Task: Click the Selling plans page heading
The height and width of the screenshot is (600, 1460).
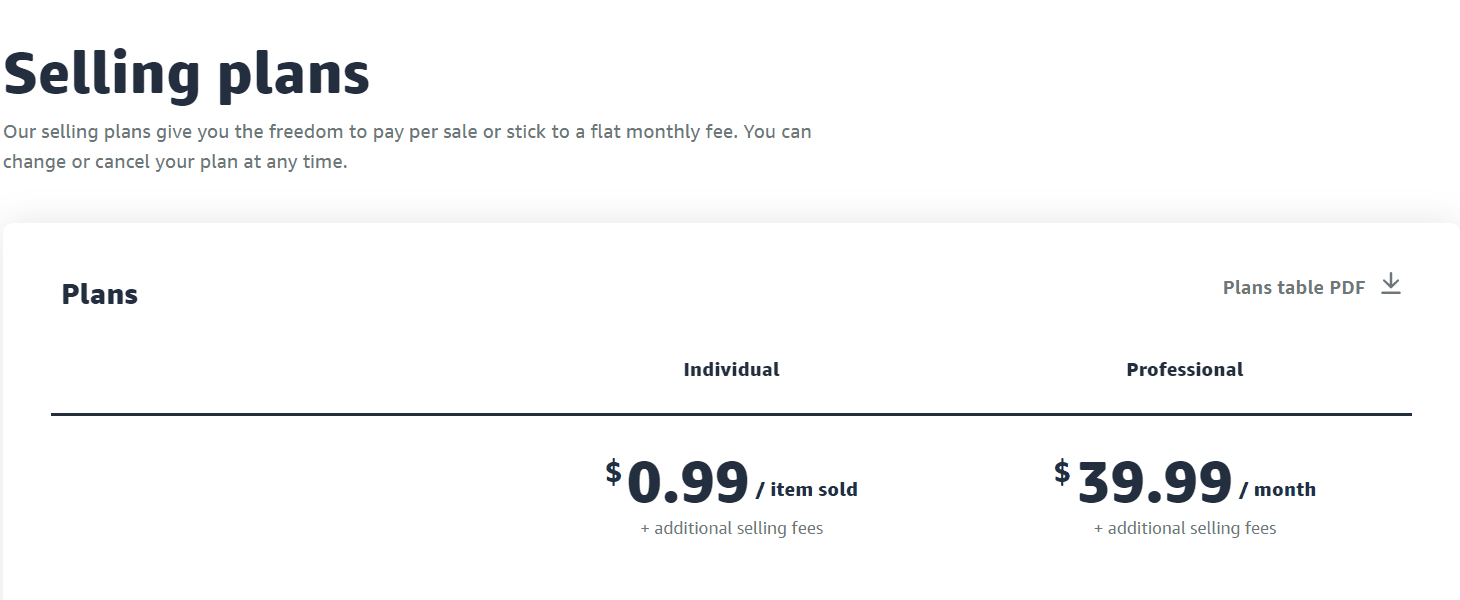Action: (x=188, y=72)
